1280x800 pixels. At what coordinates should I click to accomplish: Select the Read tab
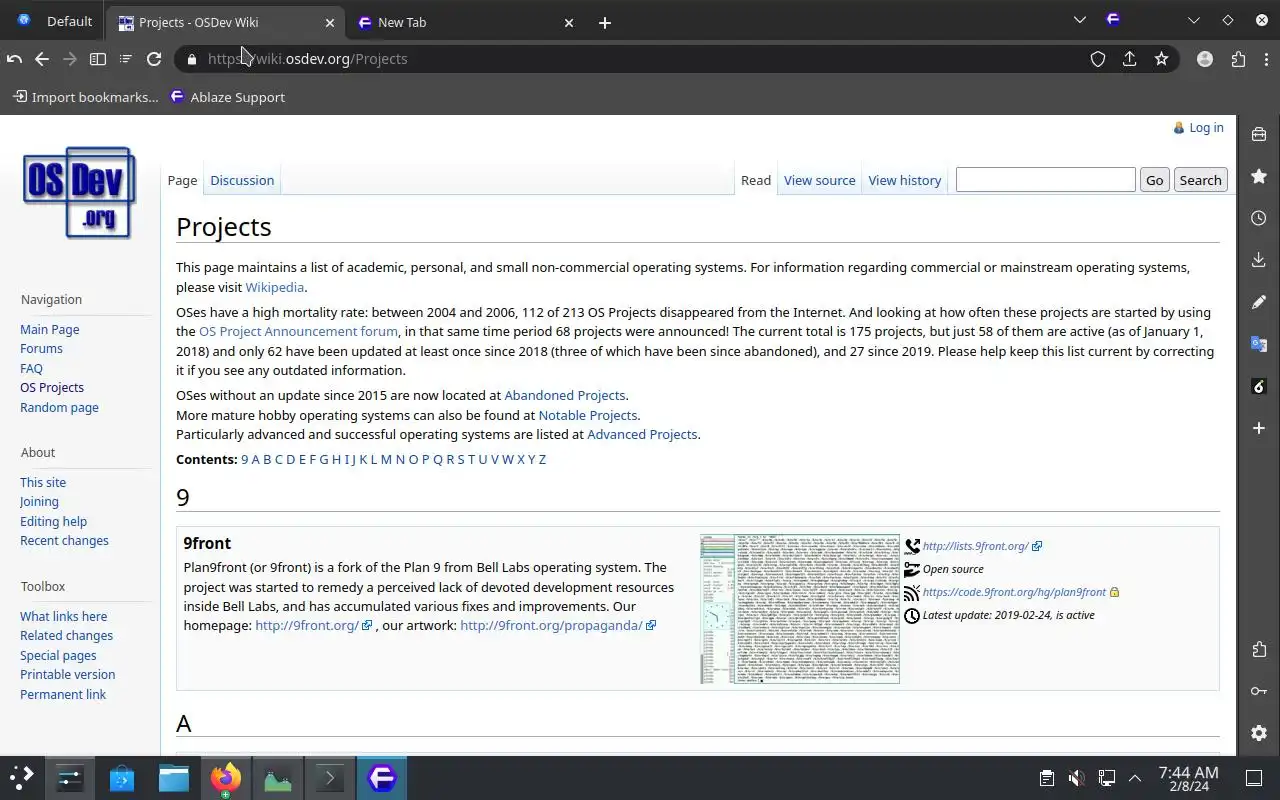click(x=756, y=180)
